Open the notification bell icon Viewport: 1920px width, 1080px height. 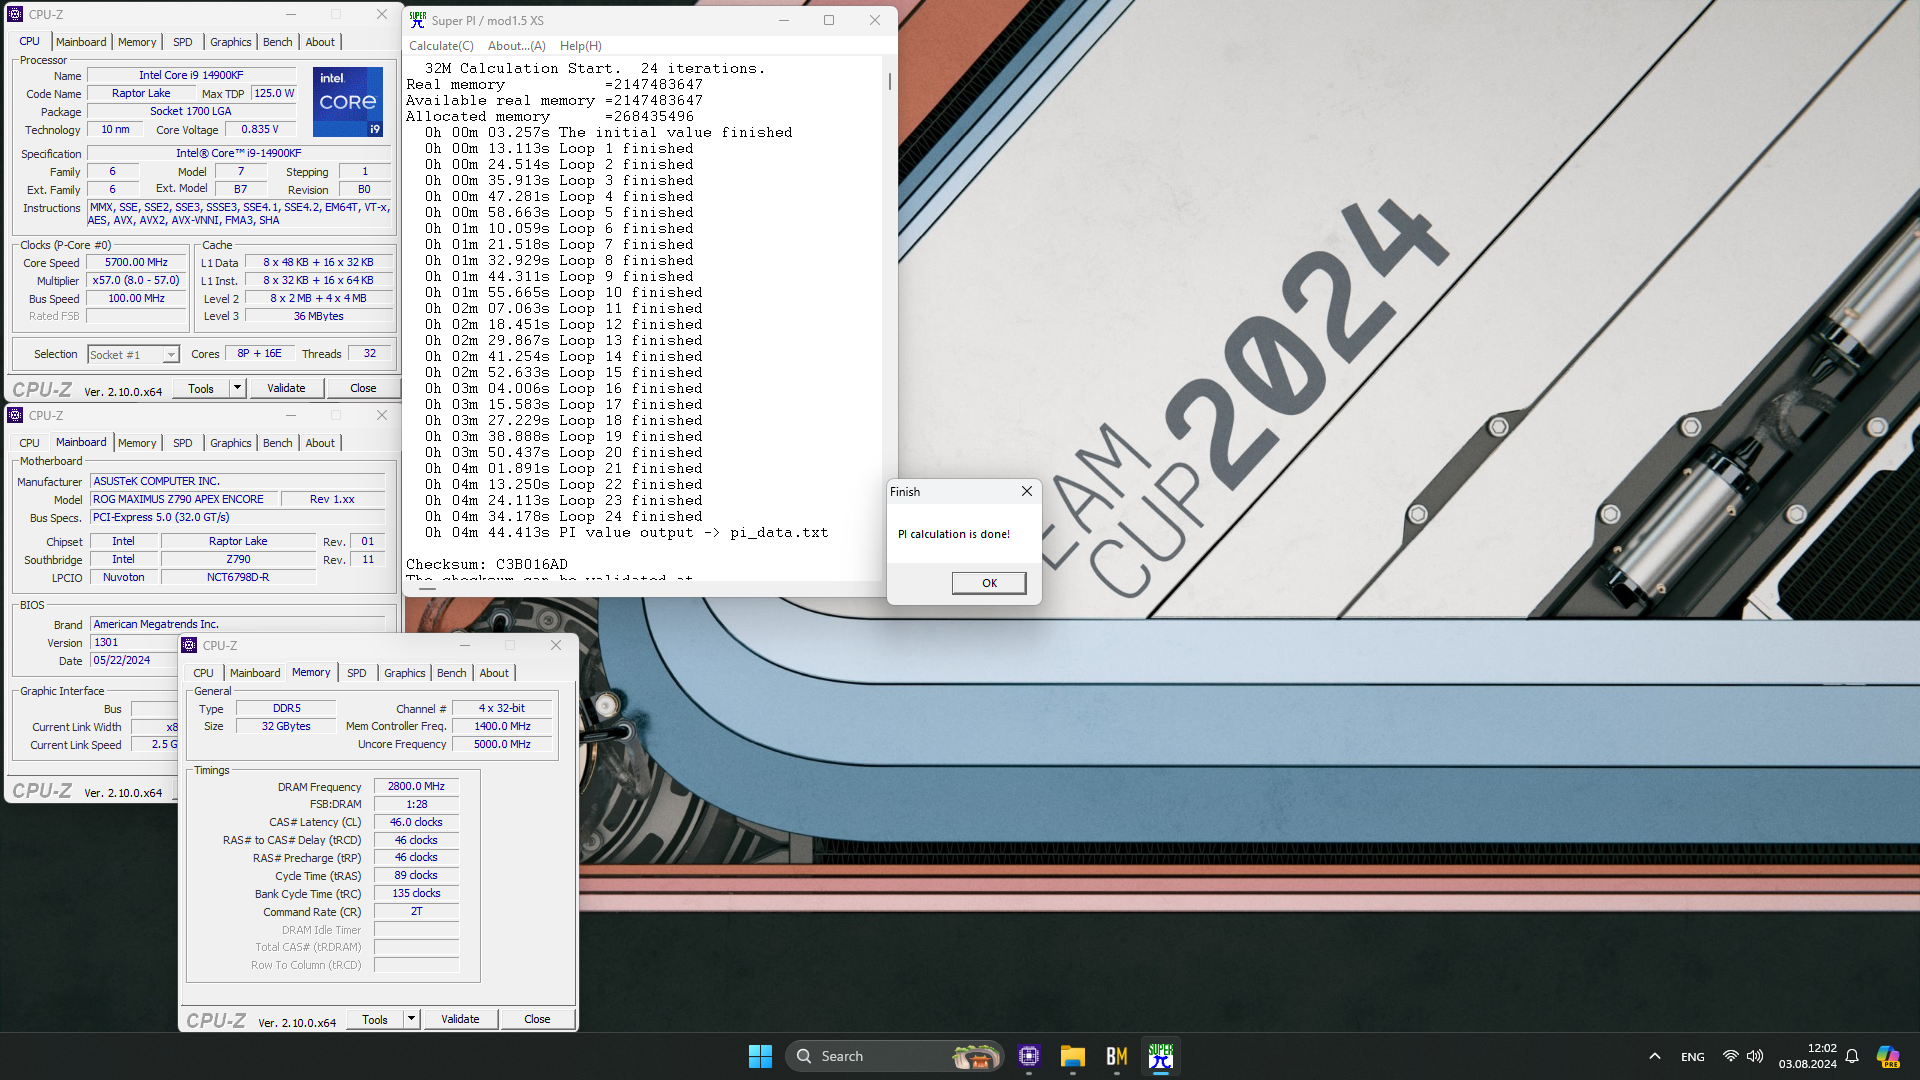(1852, 1056)
